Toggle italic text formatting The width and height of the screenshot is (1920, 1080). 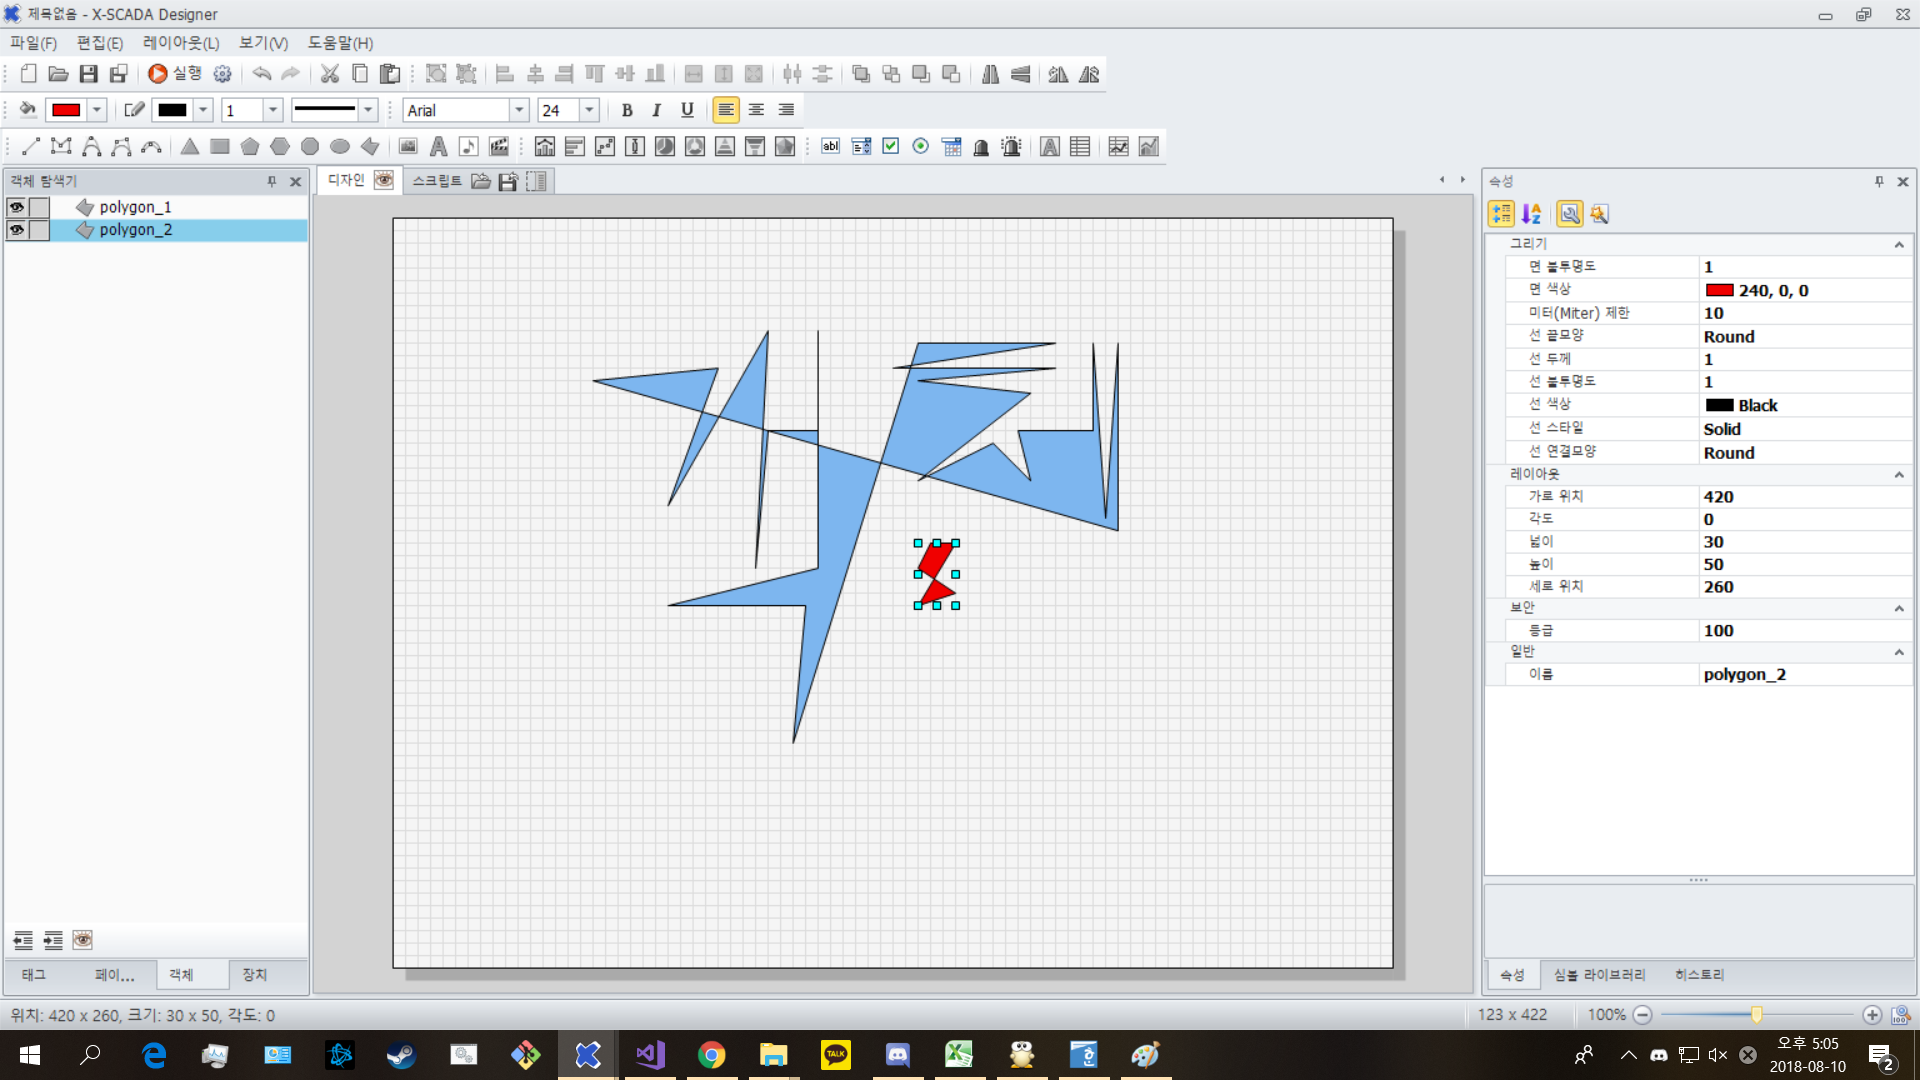coord(657,110)
